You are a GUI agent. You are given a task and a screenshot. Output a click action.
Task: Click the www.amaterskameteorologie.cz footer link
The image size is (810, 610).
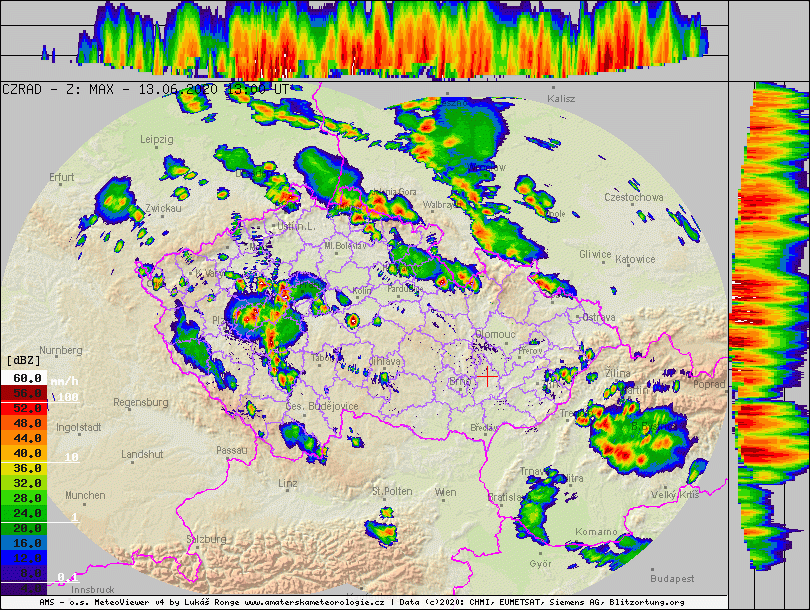(315, 603)
